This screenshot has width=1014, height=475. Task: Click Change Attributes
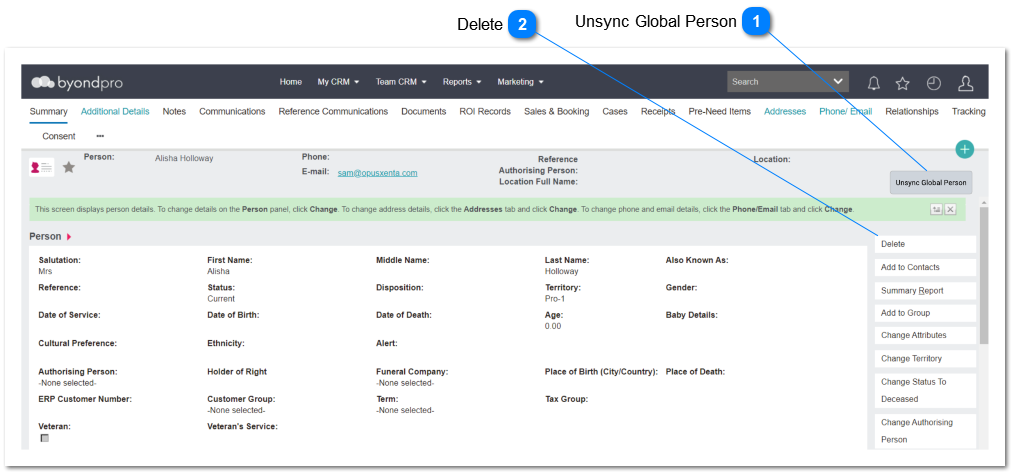click(x=925, y=335)
